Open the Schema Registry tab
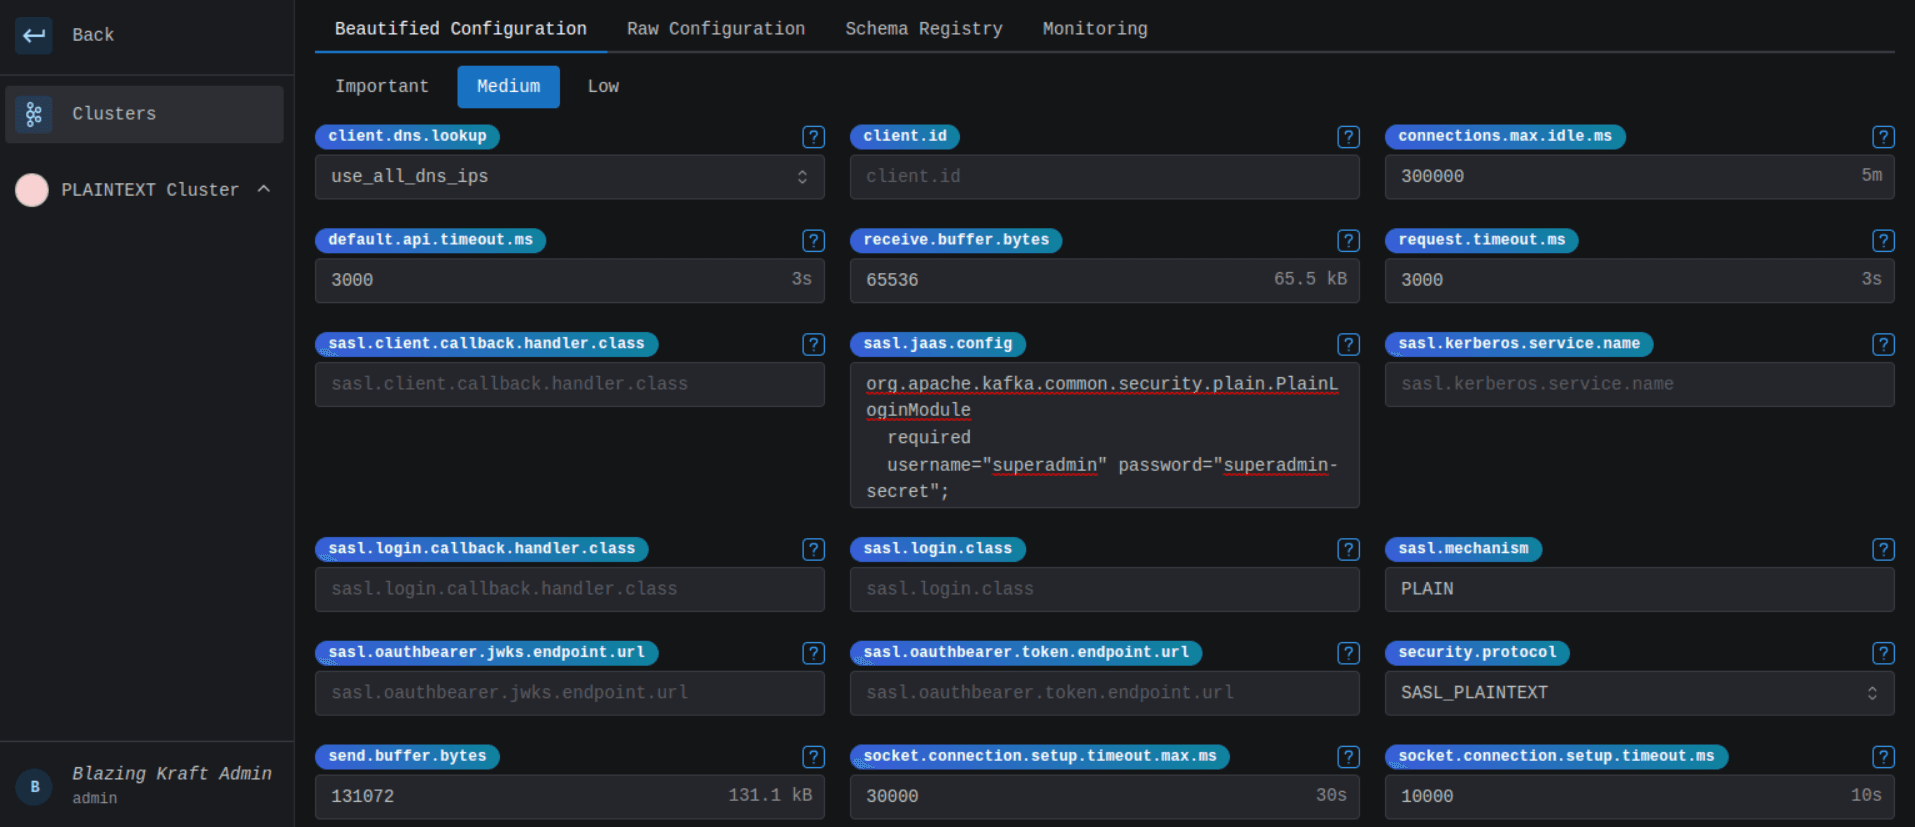Image resolution: width=1915 pixels, height=827 pixels. point(924,29)
